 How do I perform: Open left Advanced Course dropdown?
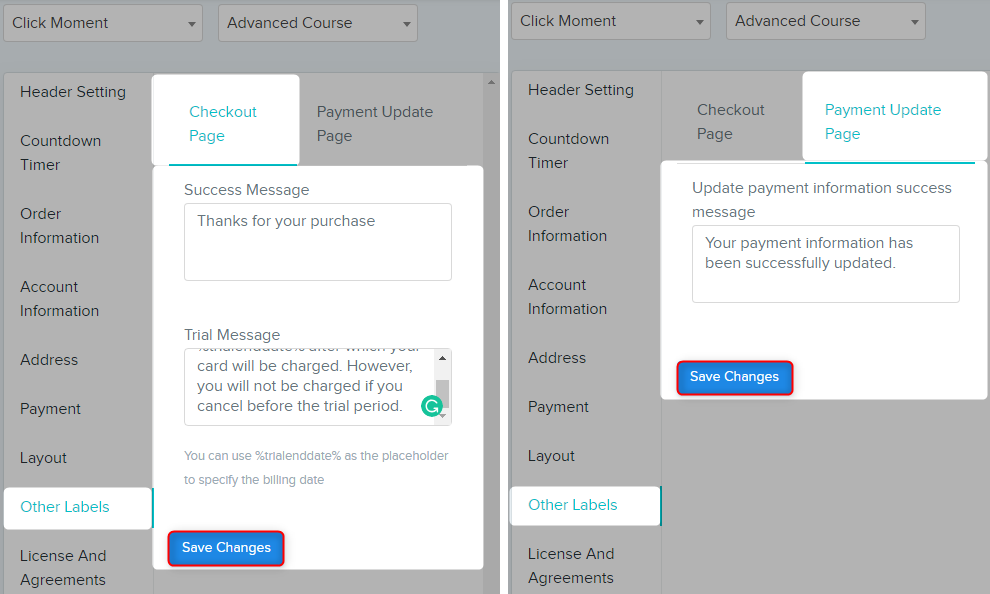(x=318, y=23)
